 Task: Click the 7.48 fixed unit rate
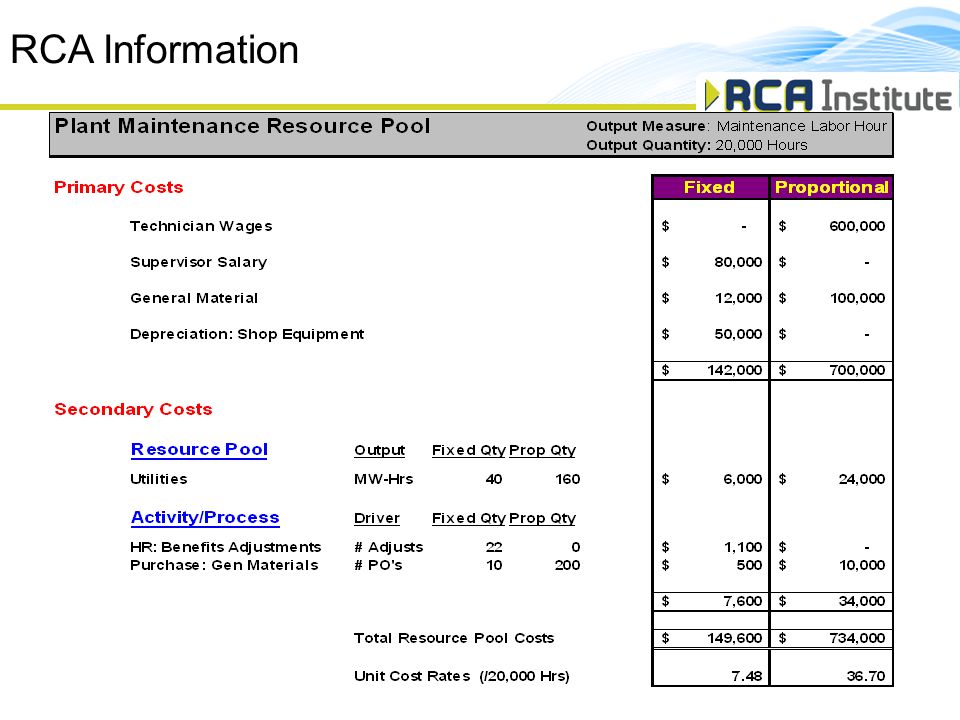pyautogui.click(x=746, y=676)
